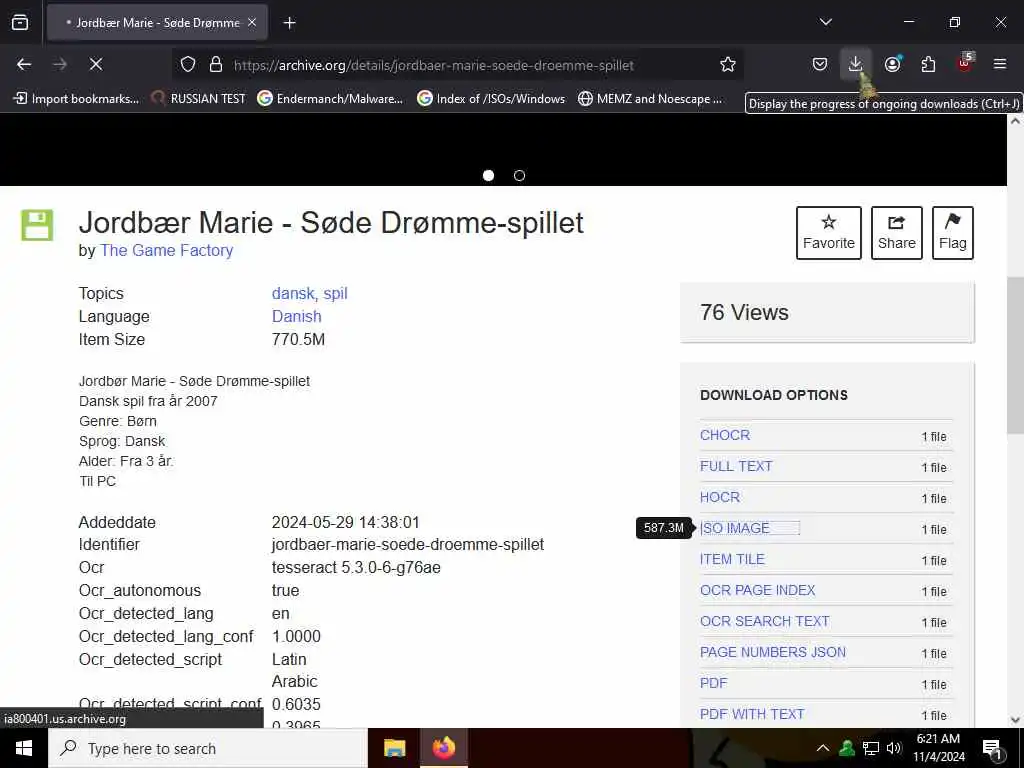Open the Windows Start menu
This screenshot has width=1024, height=768.
24,748
